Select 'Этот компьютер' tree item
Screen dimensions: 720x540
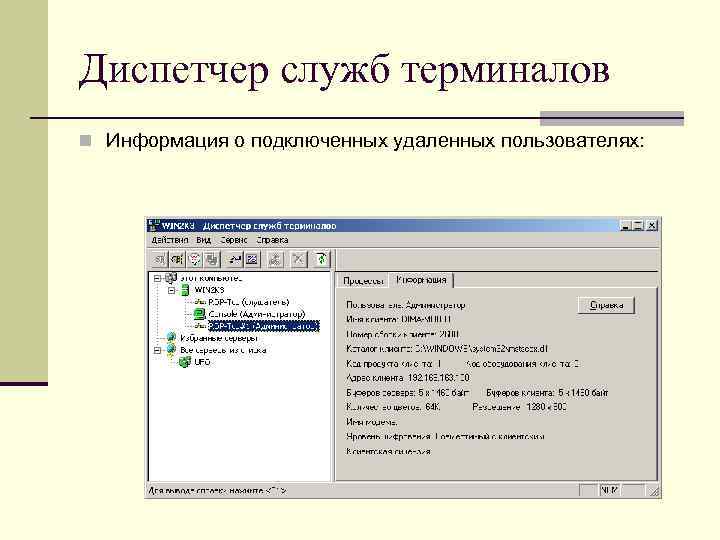click(211, 278)
